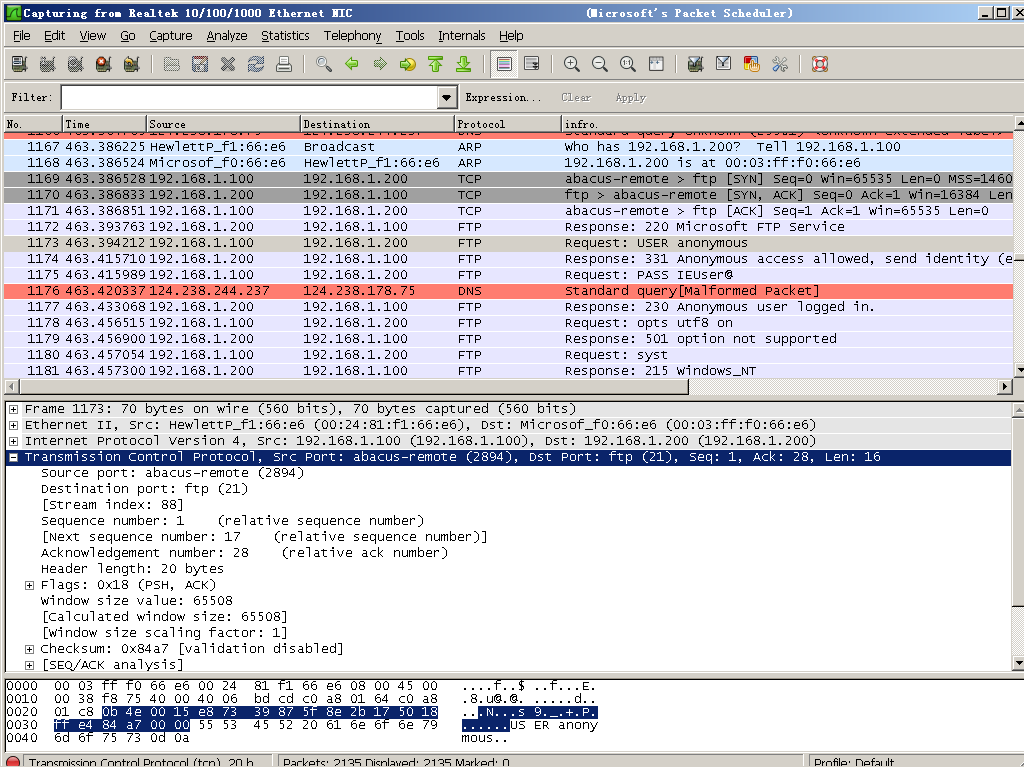
Task: Toggle auto scroll in live capture
Action: point(532,64)
